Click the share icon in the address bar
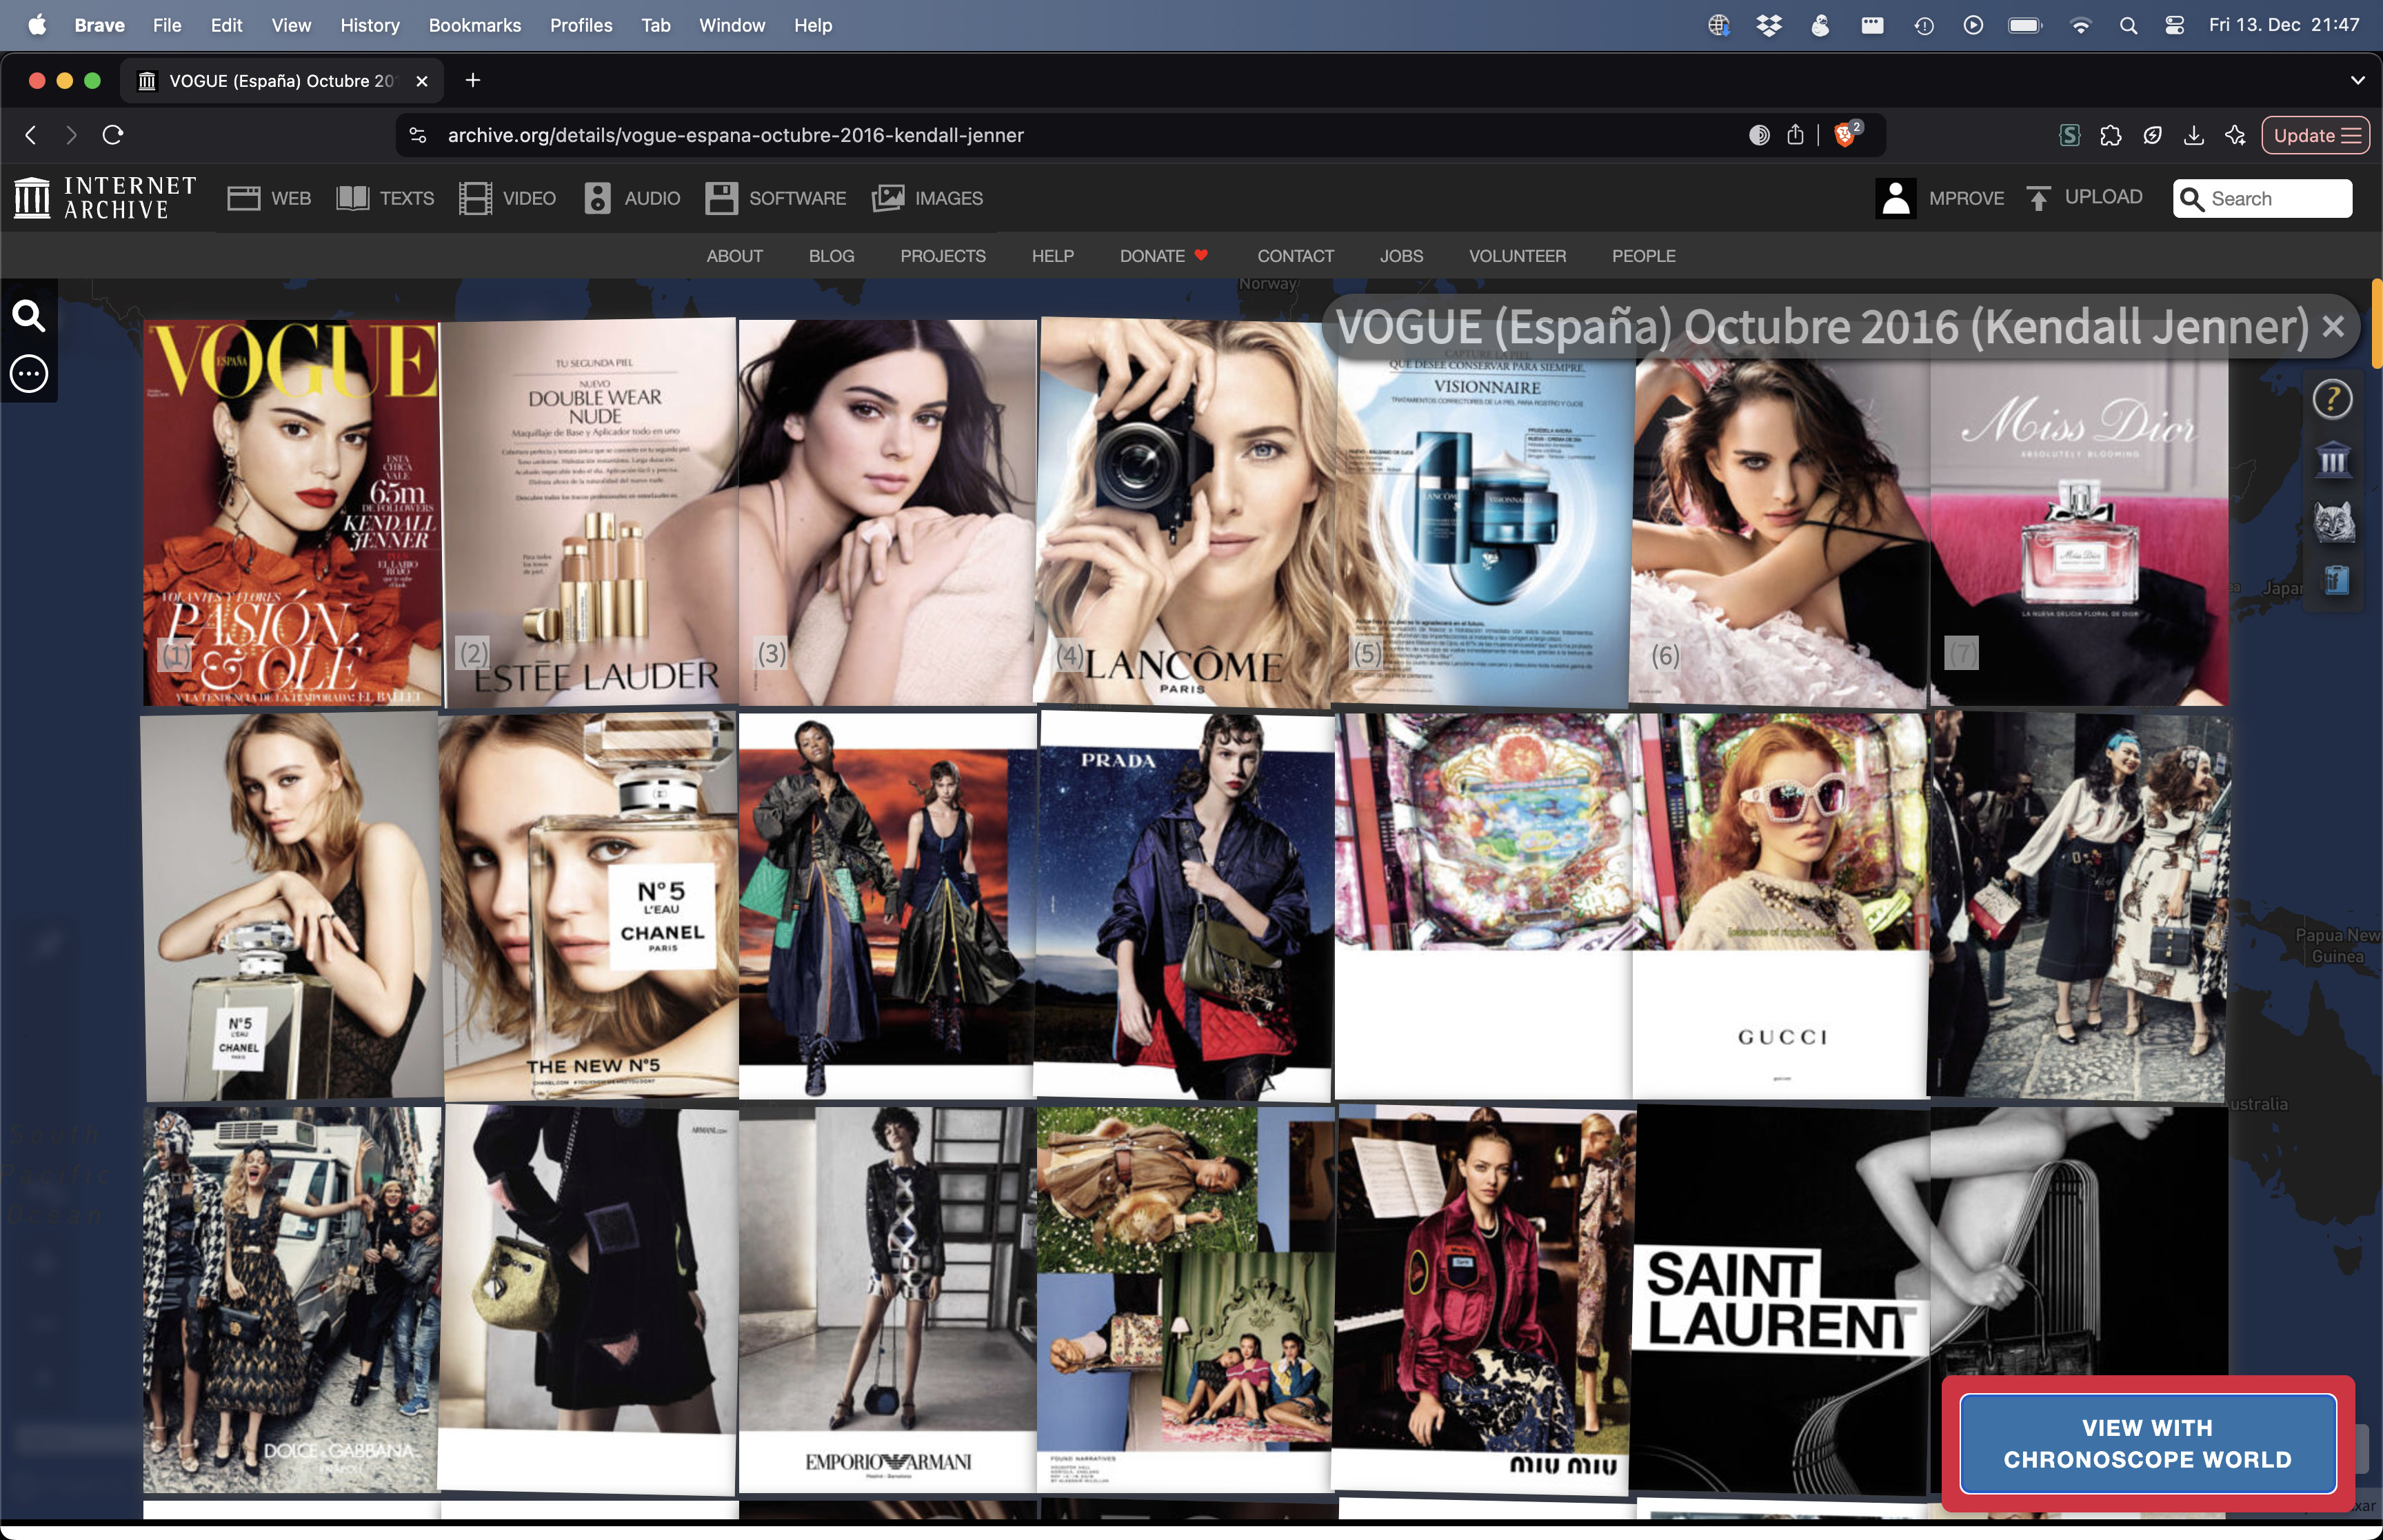 coord(1796,134)
